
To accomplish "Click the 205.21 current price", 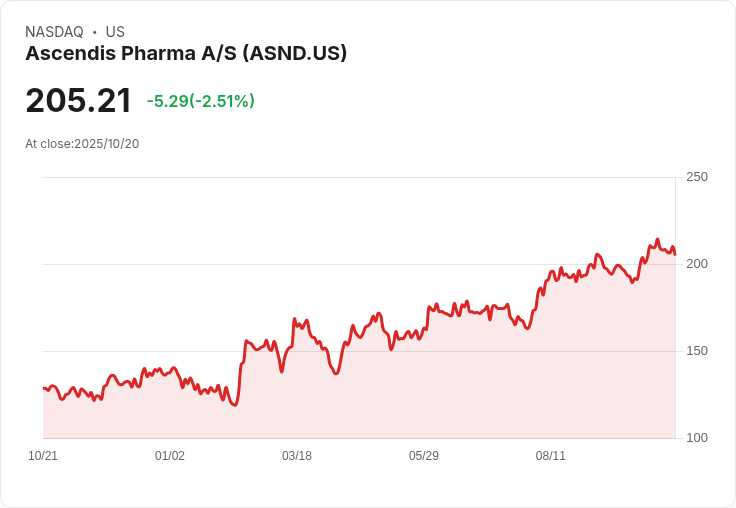I will [x=78, y=101].
